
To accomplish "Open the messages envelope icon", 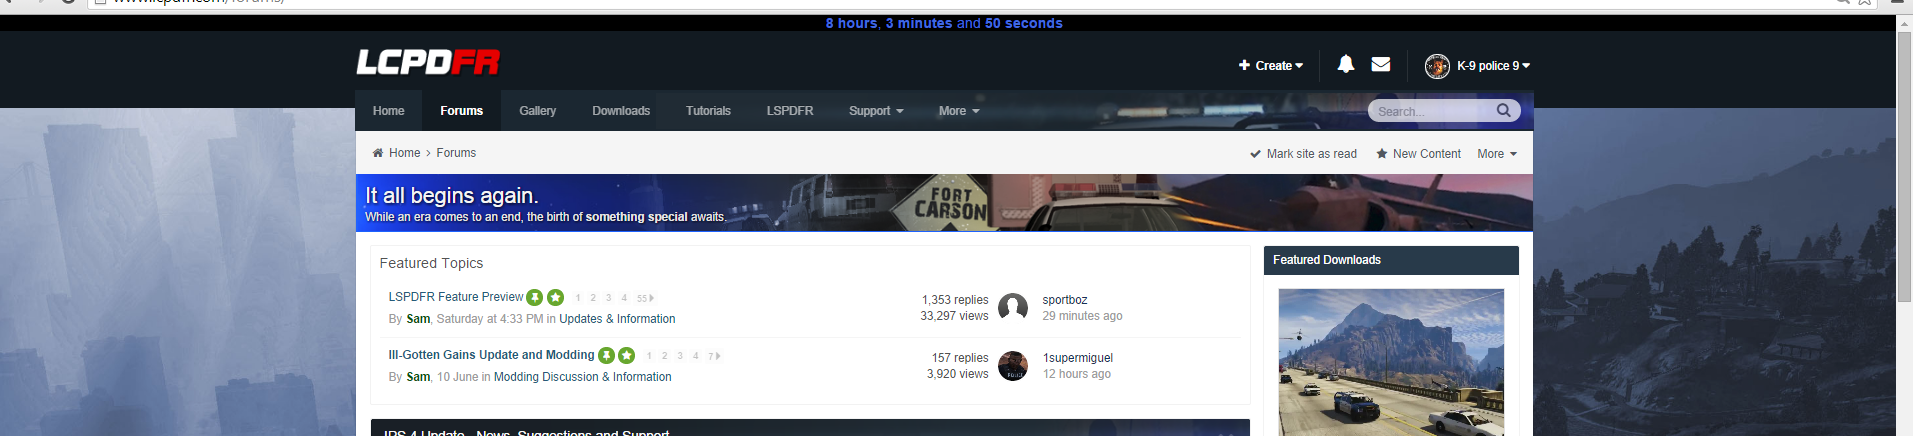I will pyautogui.click(x=1381, y=64).
